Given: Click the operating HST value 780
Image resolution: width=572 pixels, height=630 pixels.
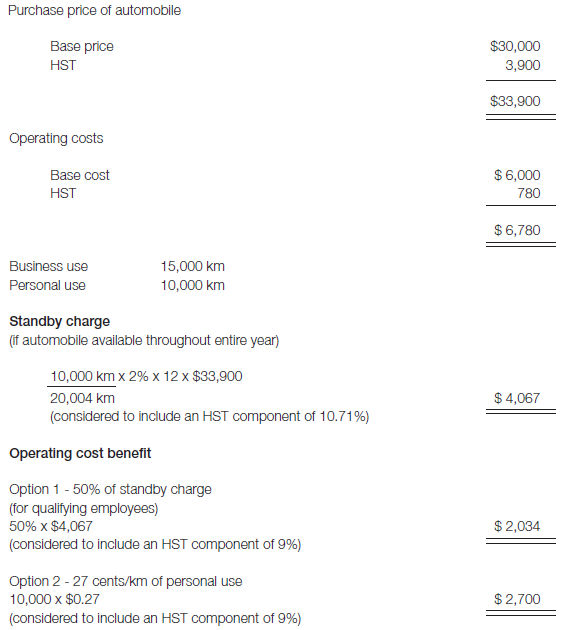Looking at the screenshot, I should click(529, 193).
